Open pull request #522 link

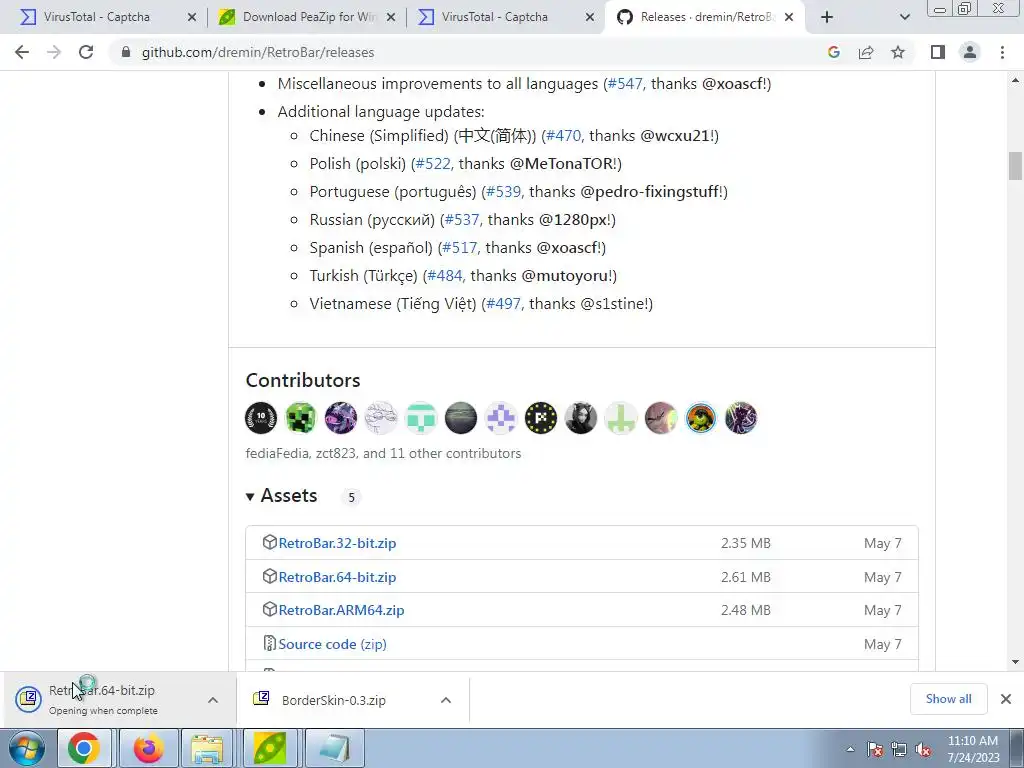433,164
